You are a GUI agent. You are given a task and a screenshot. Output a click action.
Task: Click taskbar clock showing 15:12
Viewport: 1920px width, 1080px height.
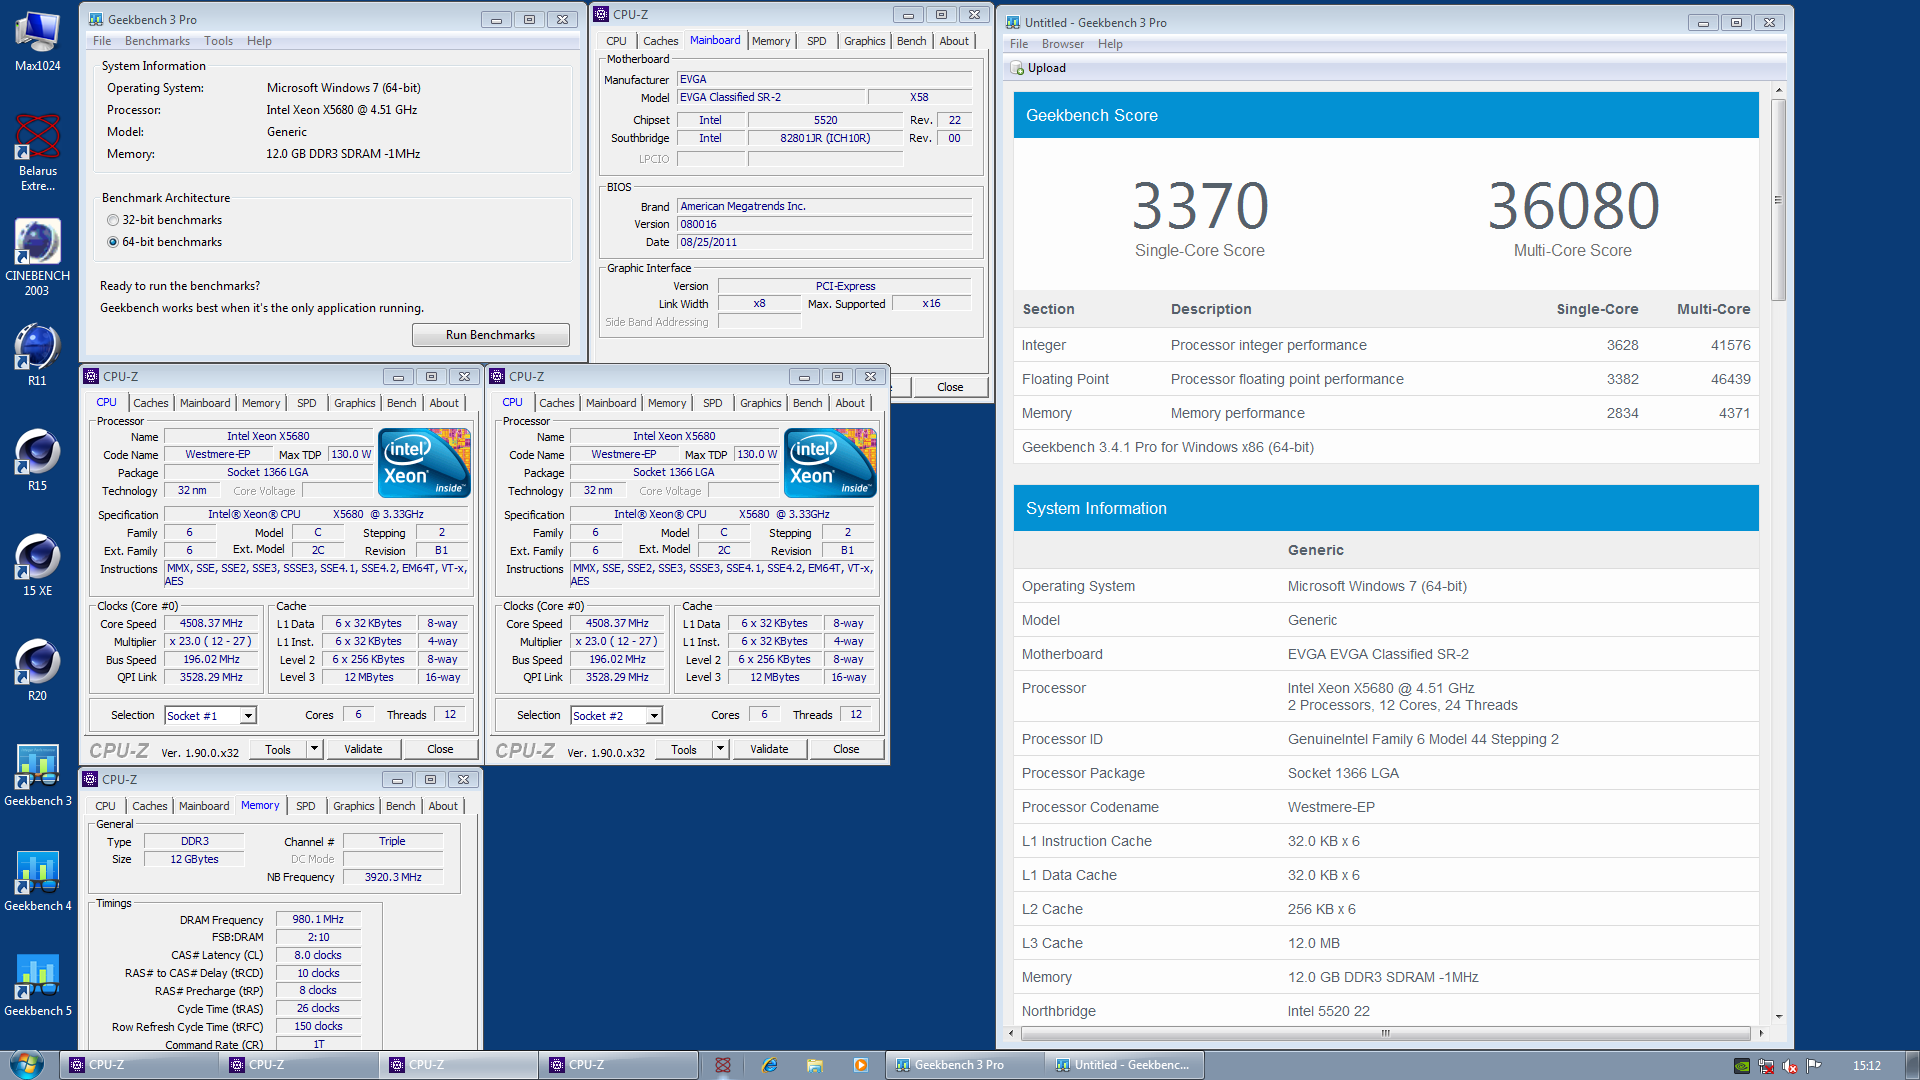pos(1866,1066)
